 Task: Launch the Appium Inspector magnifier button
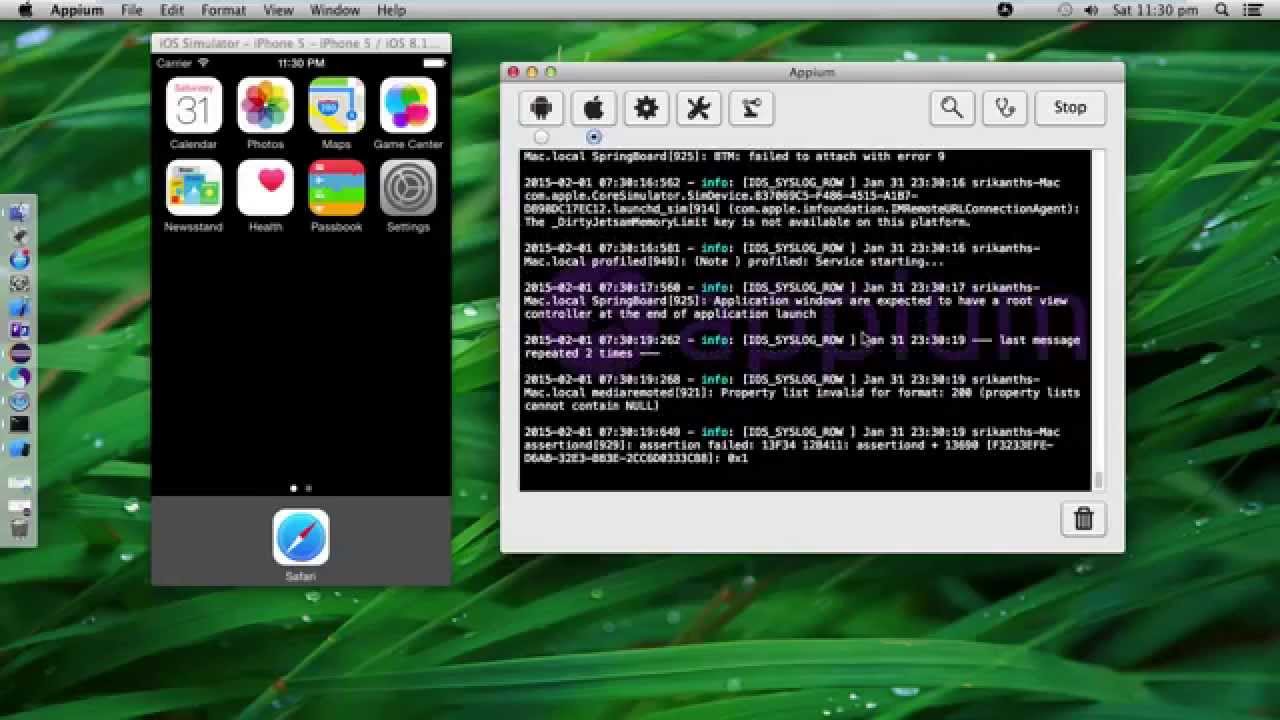pos(952,108)
